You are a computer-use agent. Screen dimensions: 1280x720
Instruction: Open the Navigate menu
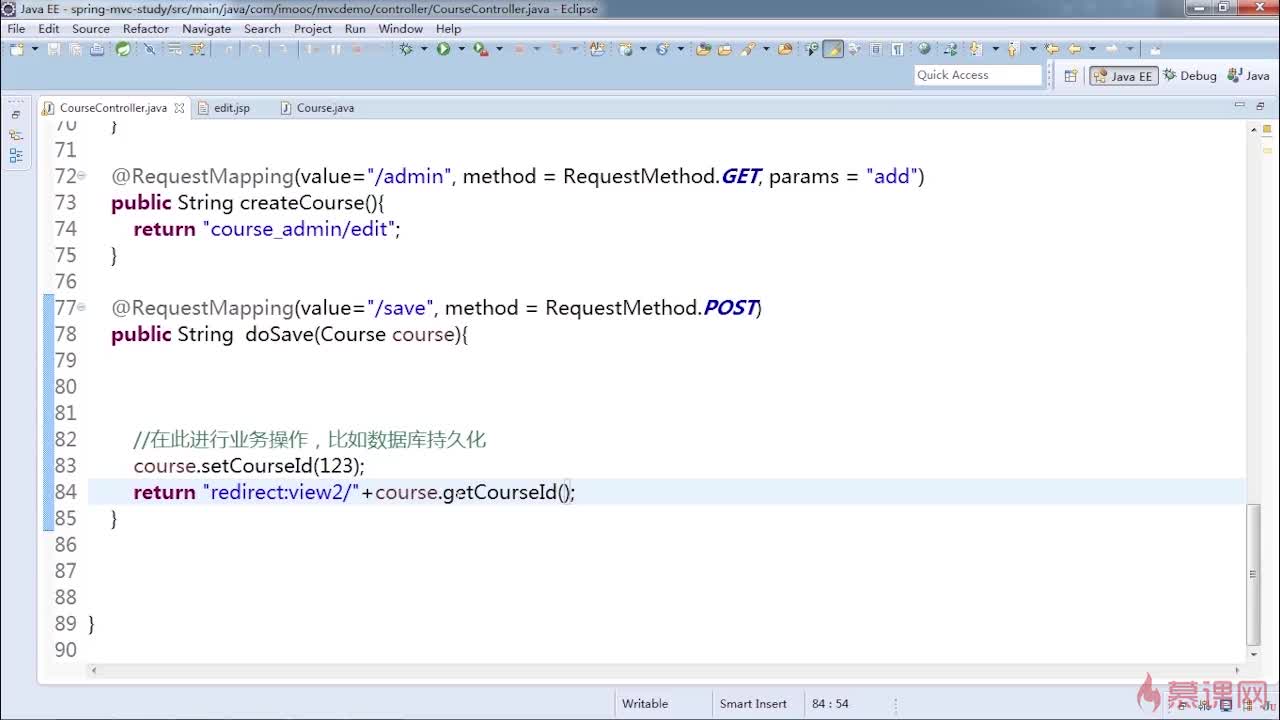click(207, 29)
